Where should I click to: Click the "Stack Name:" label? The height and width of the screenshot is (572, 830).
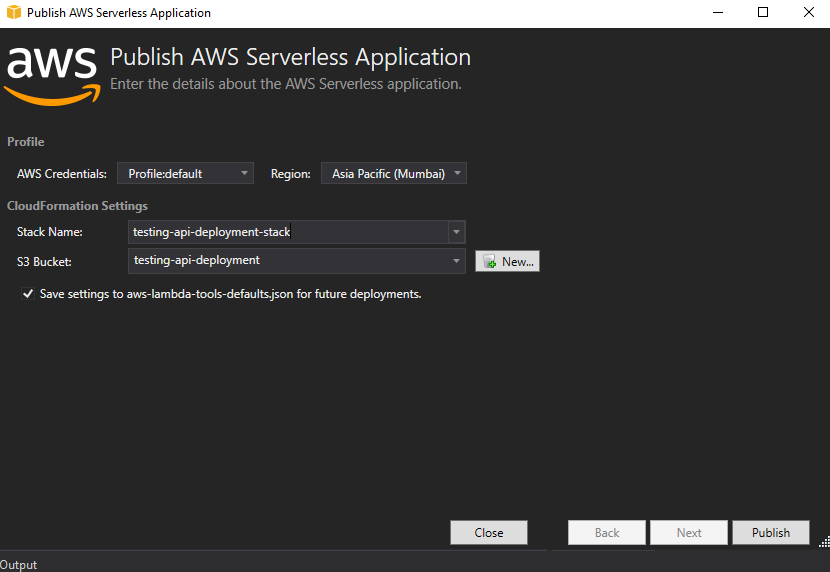50,232
